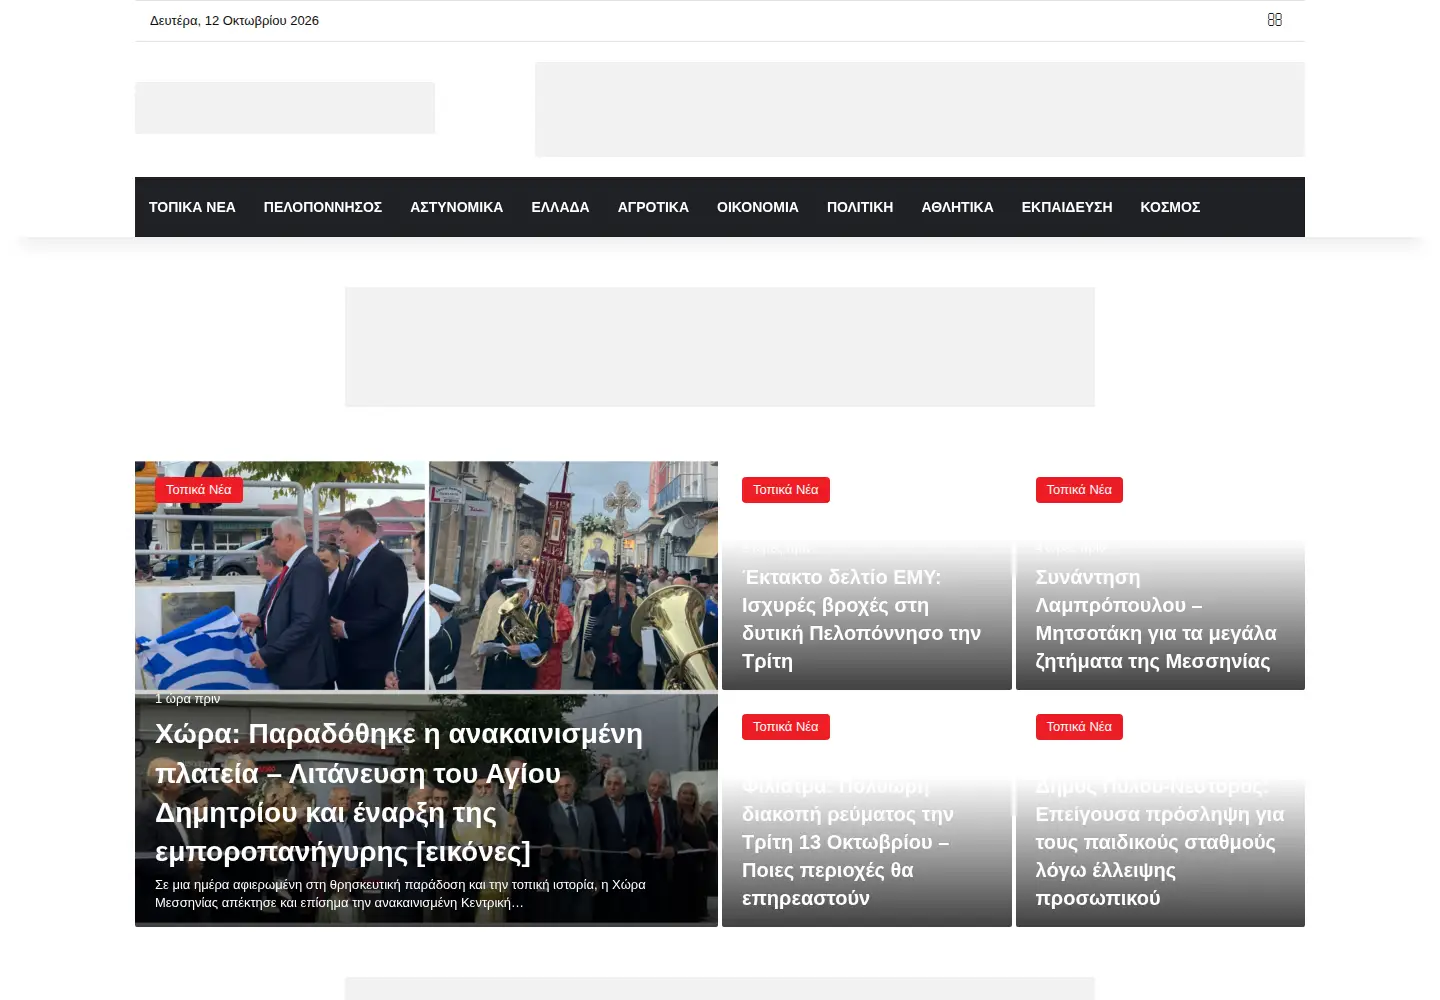Click the religious procession photo in the featured article

(x=573, y=576)
